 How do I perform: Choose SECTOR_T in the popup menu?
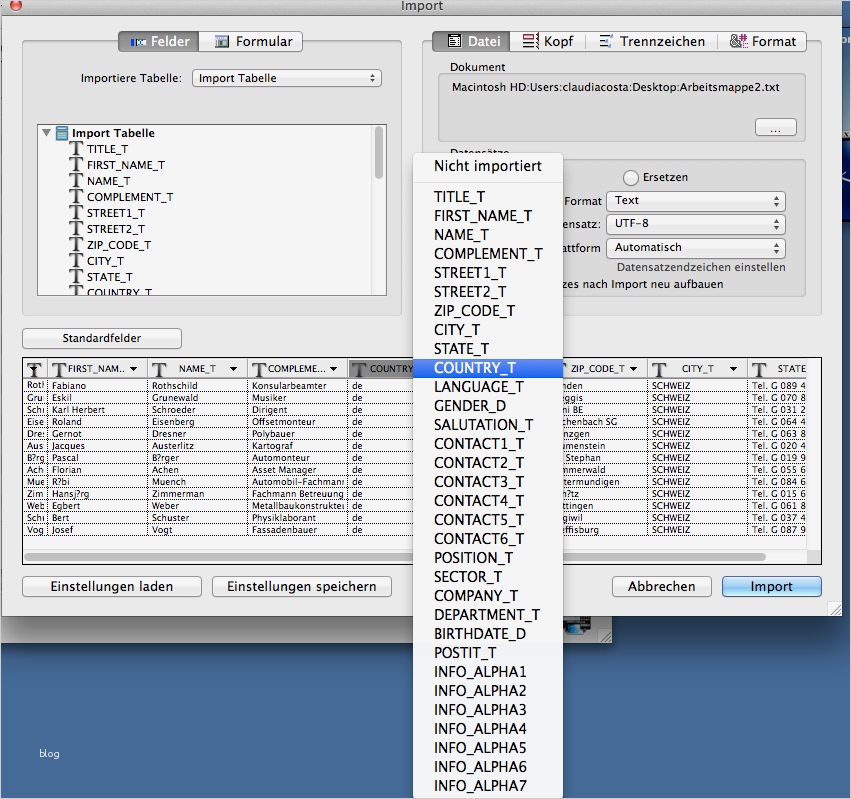point(487,577)
